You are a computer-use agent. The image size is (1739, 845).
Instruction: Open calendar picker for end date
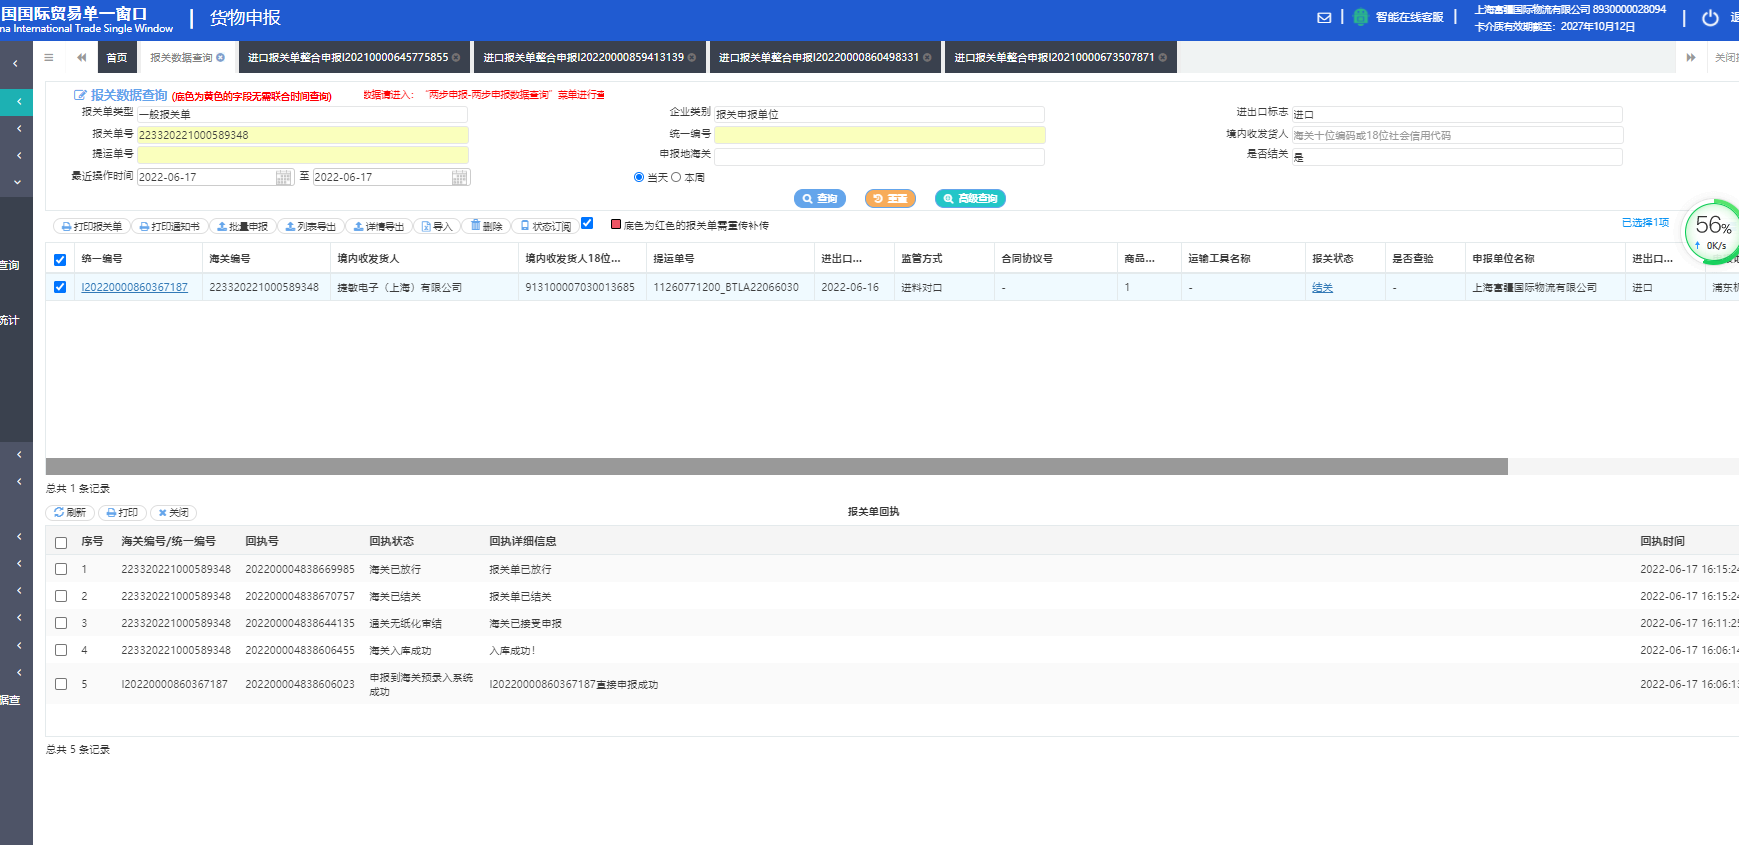point(459,177)
